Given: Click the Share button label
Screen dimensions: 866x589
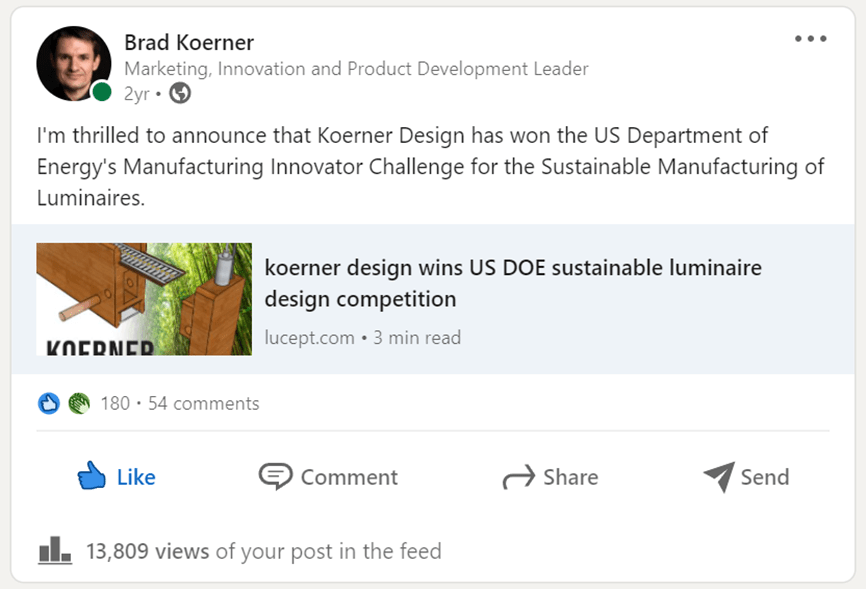Looking at the screenshot, I should 570,477.
